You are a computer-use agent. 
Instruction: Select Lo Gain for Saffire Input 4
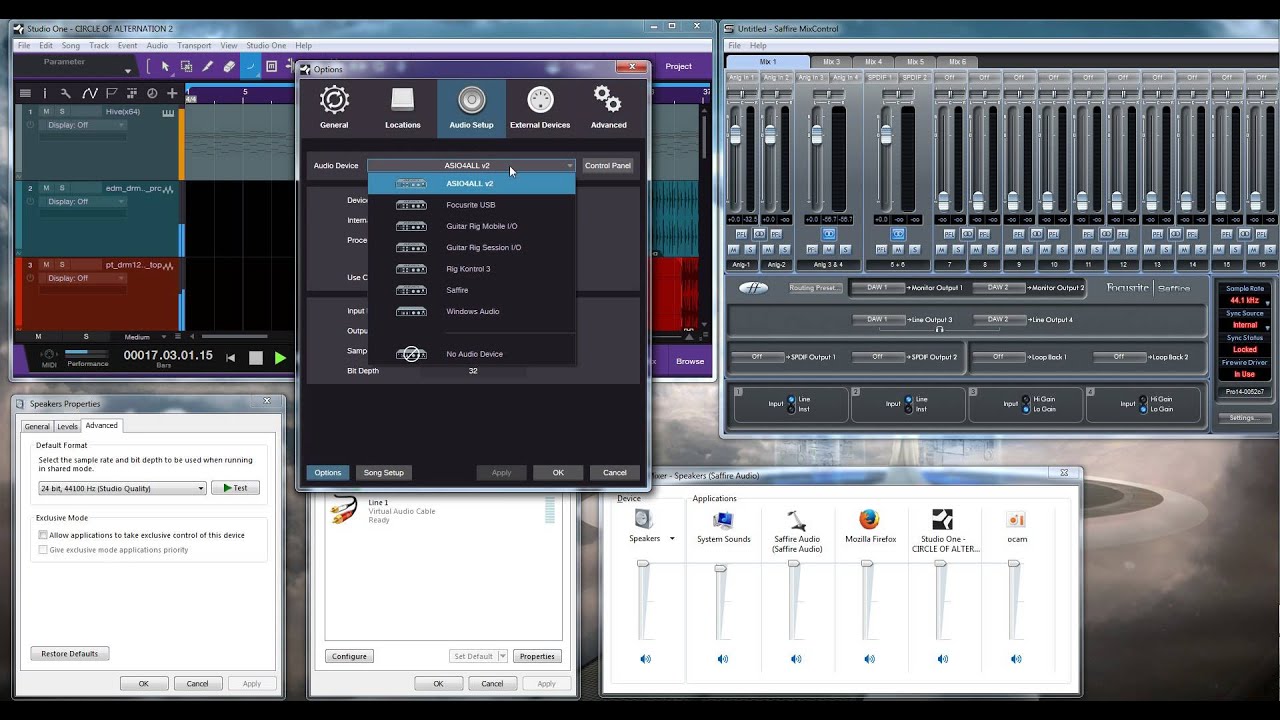point(1144,409)
